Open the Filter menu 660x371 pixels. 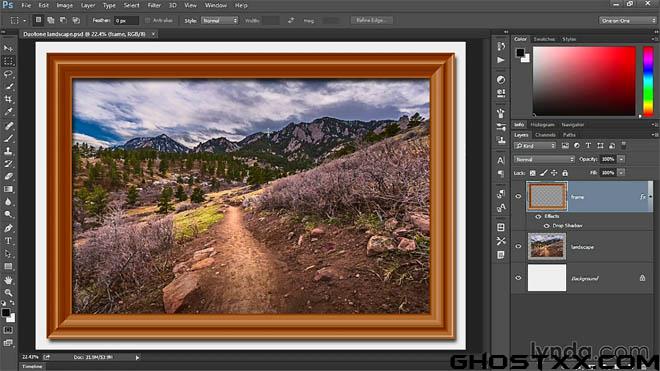coord(154,5)
